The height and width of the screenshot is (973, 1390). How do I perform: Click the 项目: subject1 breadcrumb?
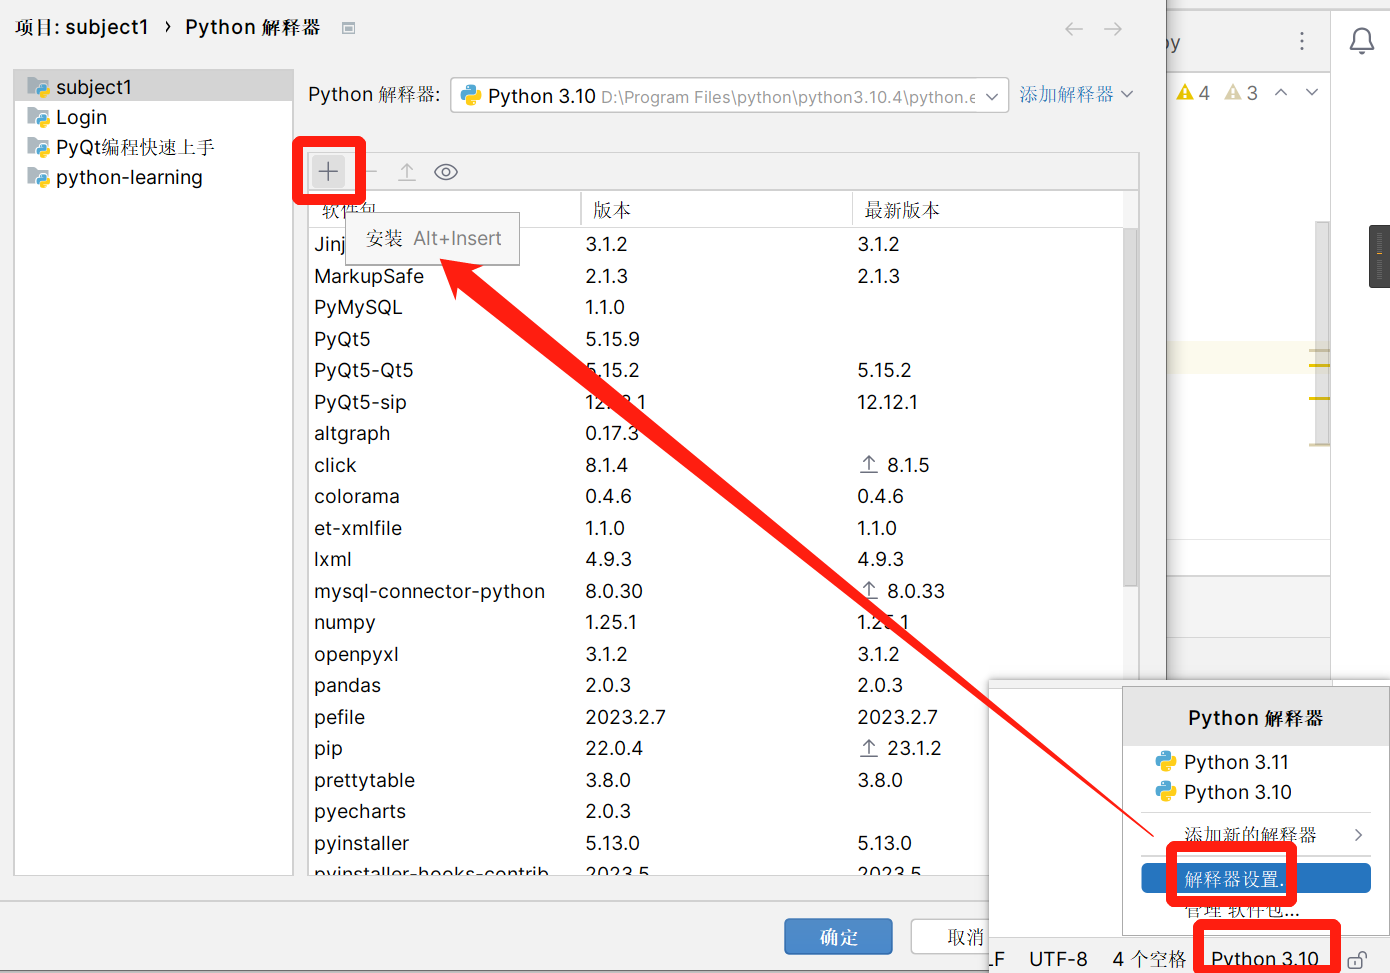click(81, 27)
